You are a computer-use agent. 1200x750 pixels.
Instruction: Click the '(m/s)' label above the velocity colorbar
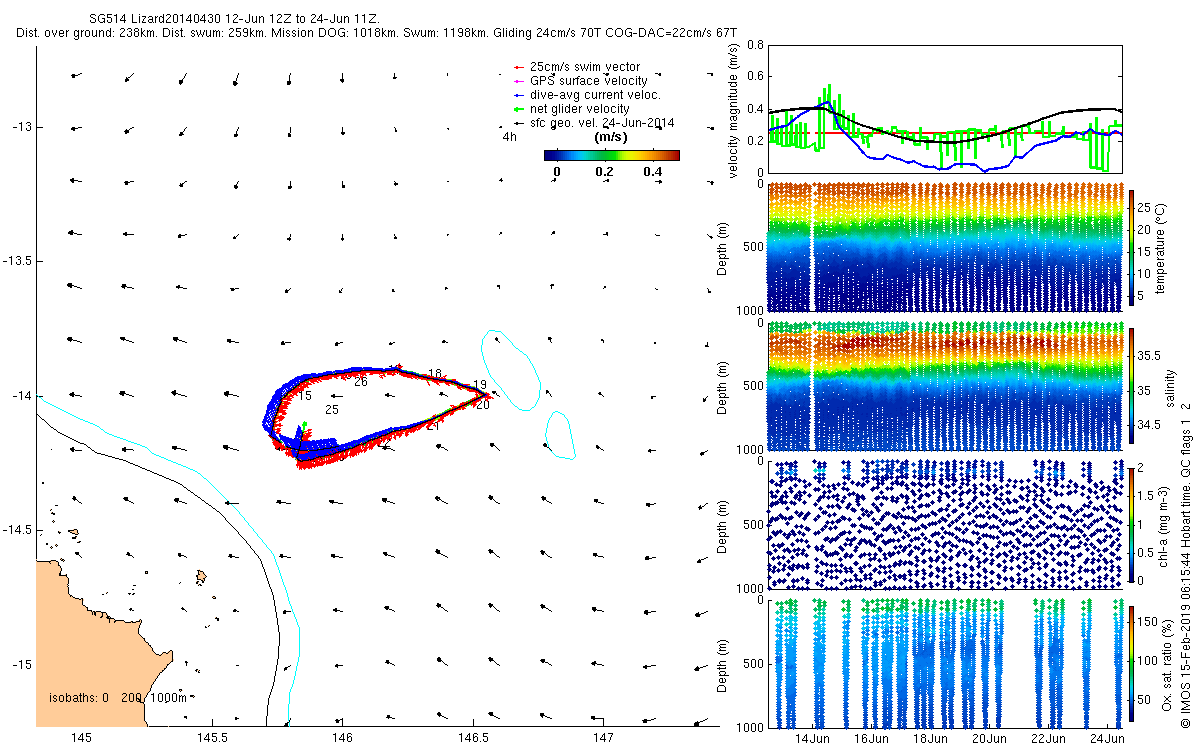point(611,137)
